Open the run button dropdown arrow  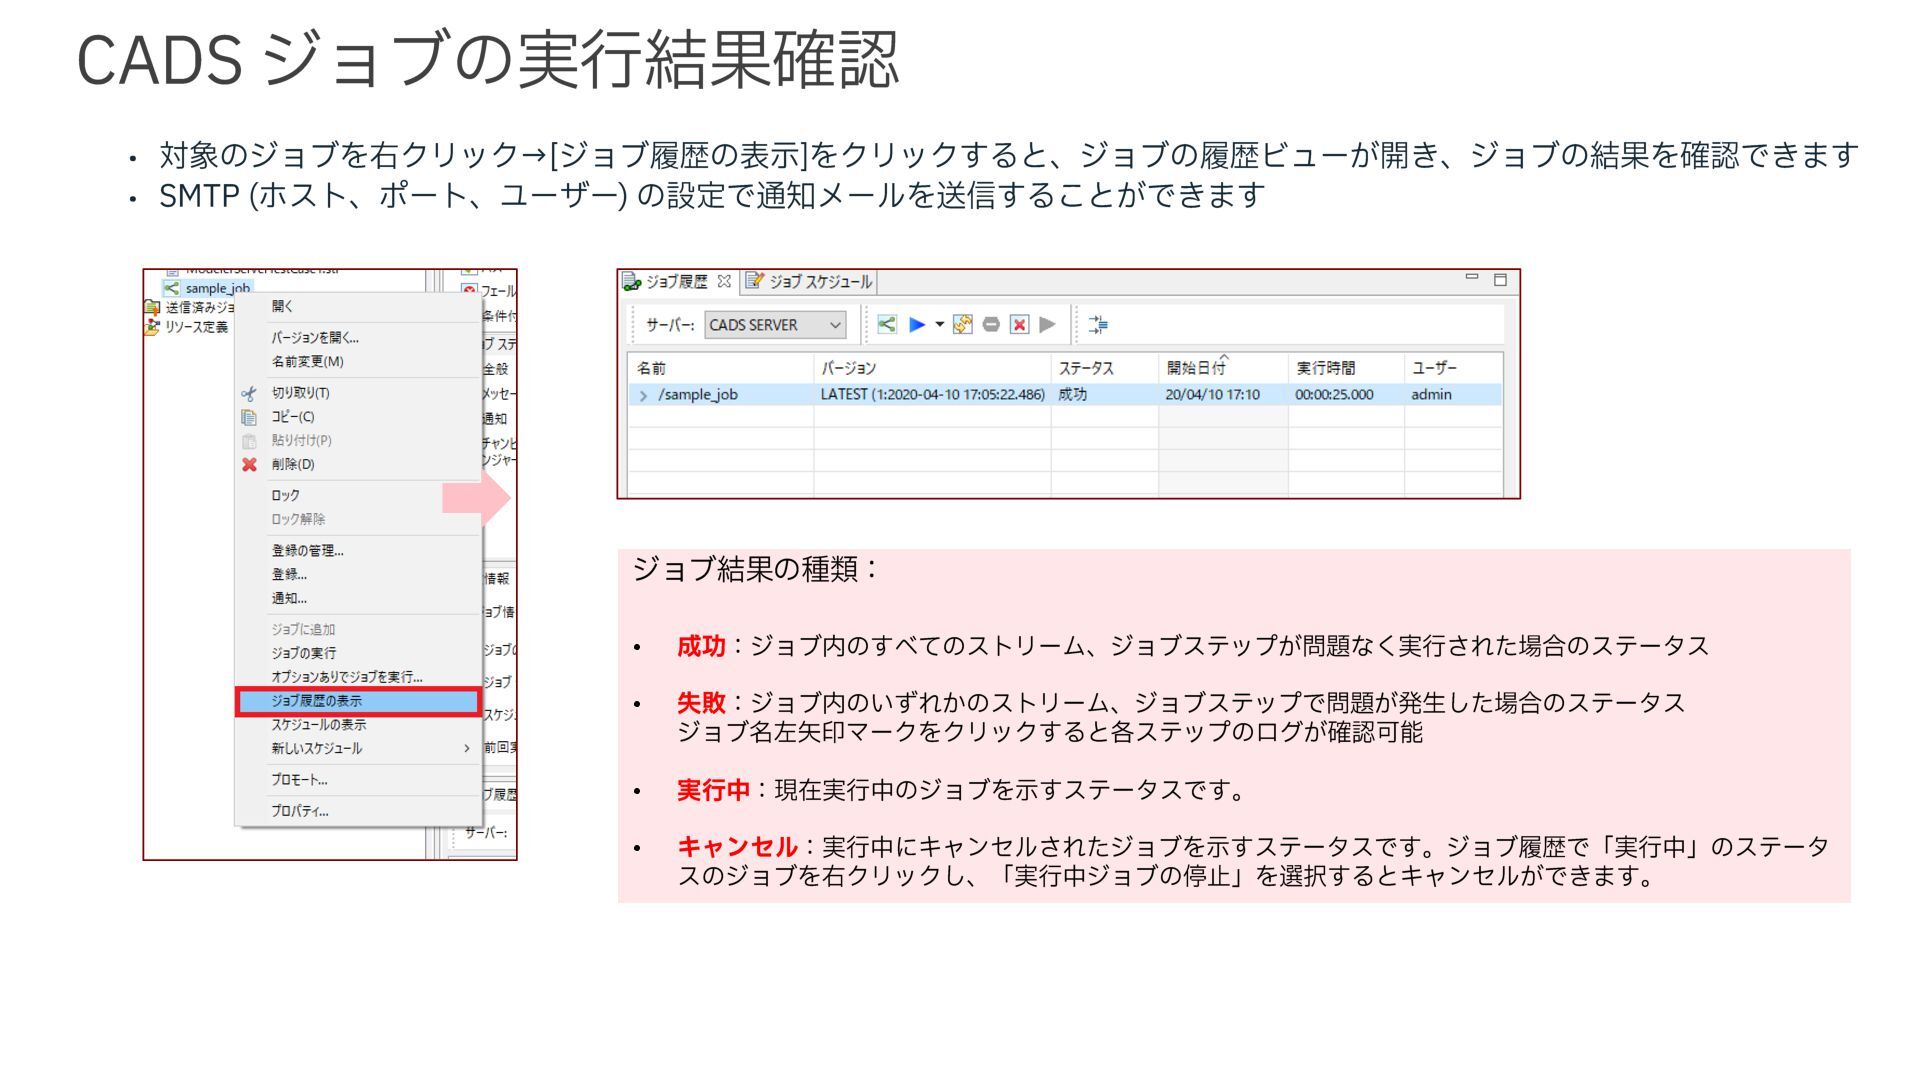(939, 325)
